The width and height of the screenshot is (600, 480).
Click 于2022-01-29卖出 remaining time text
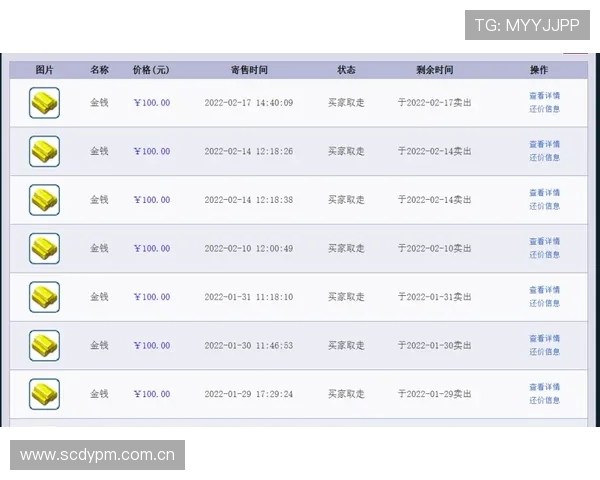click(x=435, y=395)
